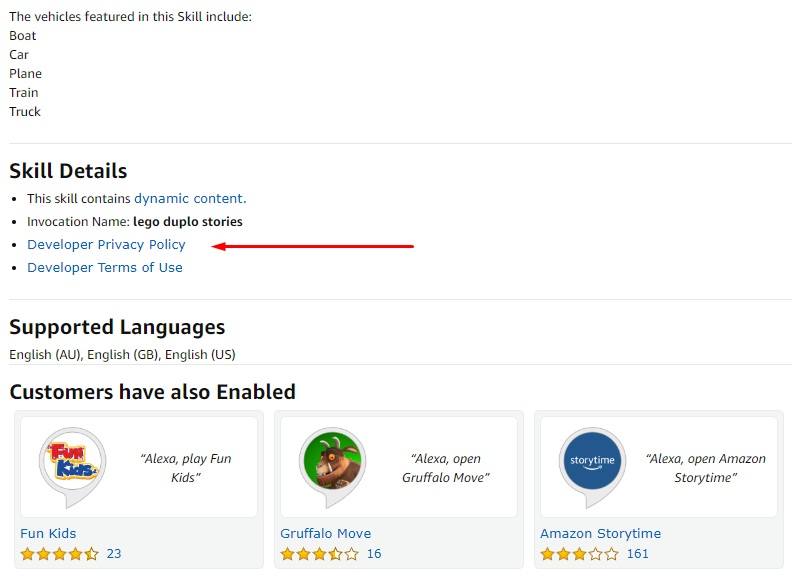Click the "Car" vehicle entry
The width and height of the screenshot is (792, 585).
point(19,55)
